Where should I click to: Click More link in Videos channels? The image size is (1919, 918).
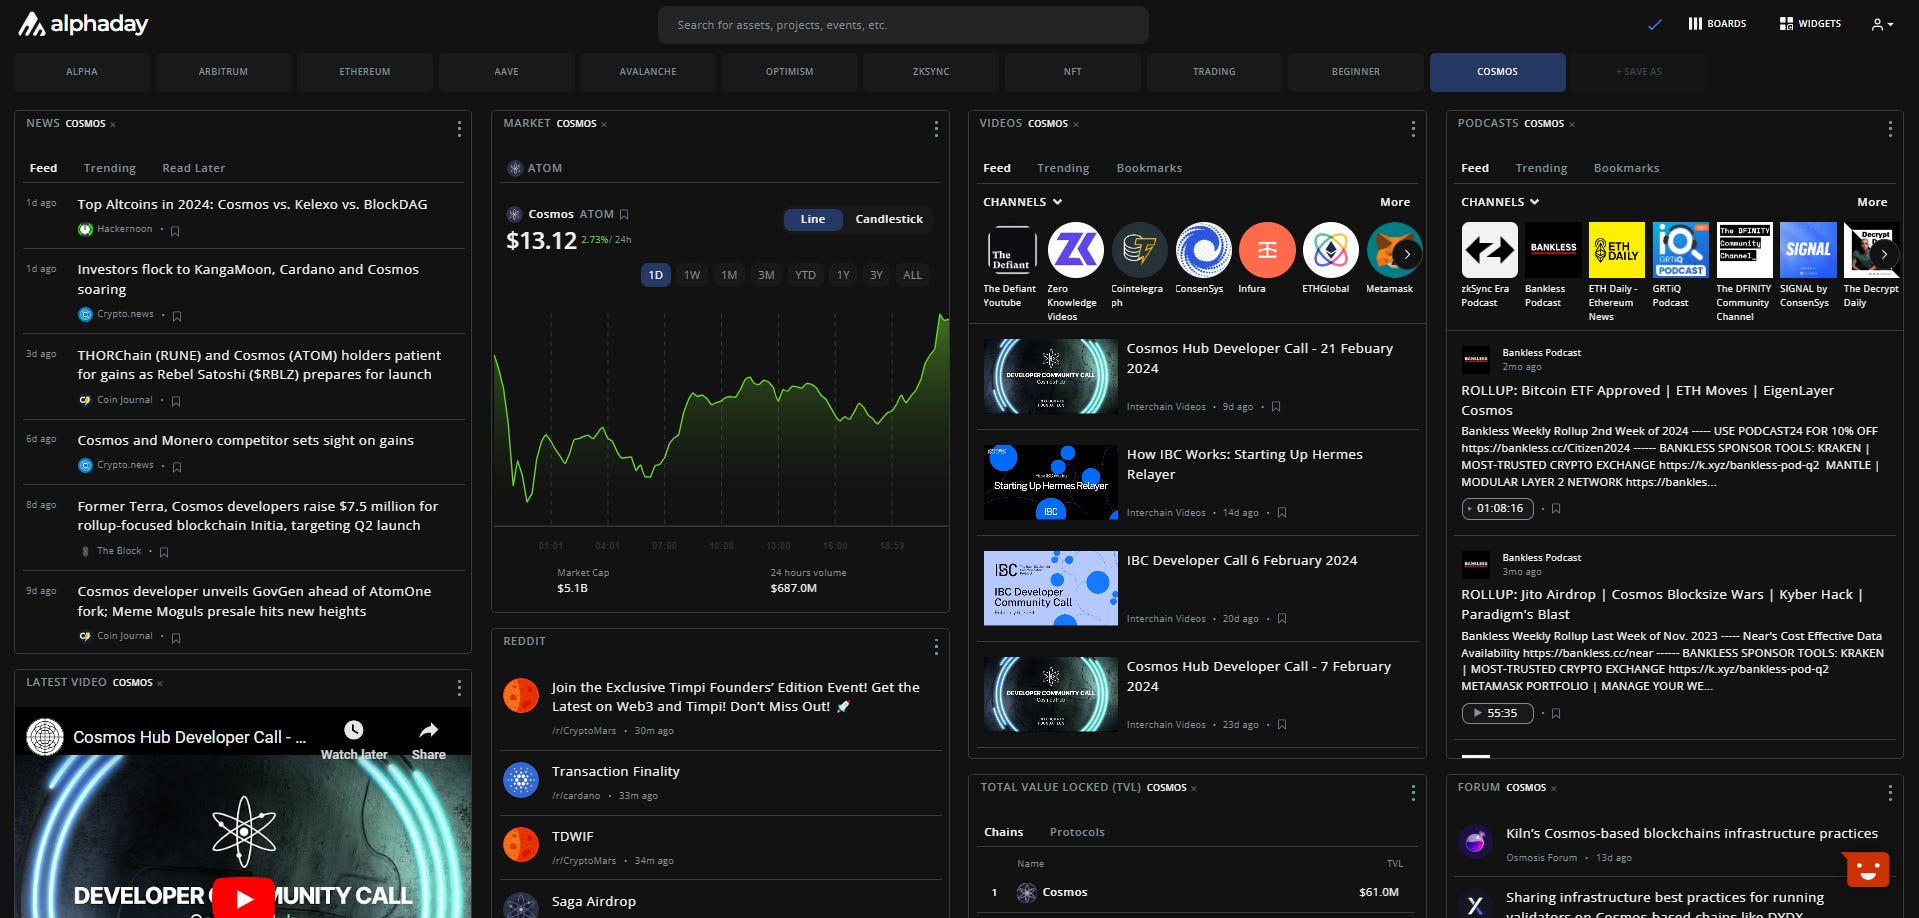click(x=1395, y=202)
